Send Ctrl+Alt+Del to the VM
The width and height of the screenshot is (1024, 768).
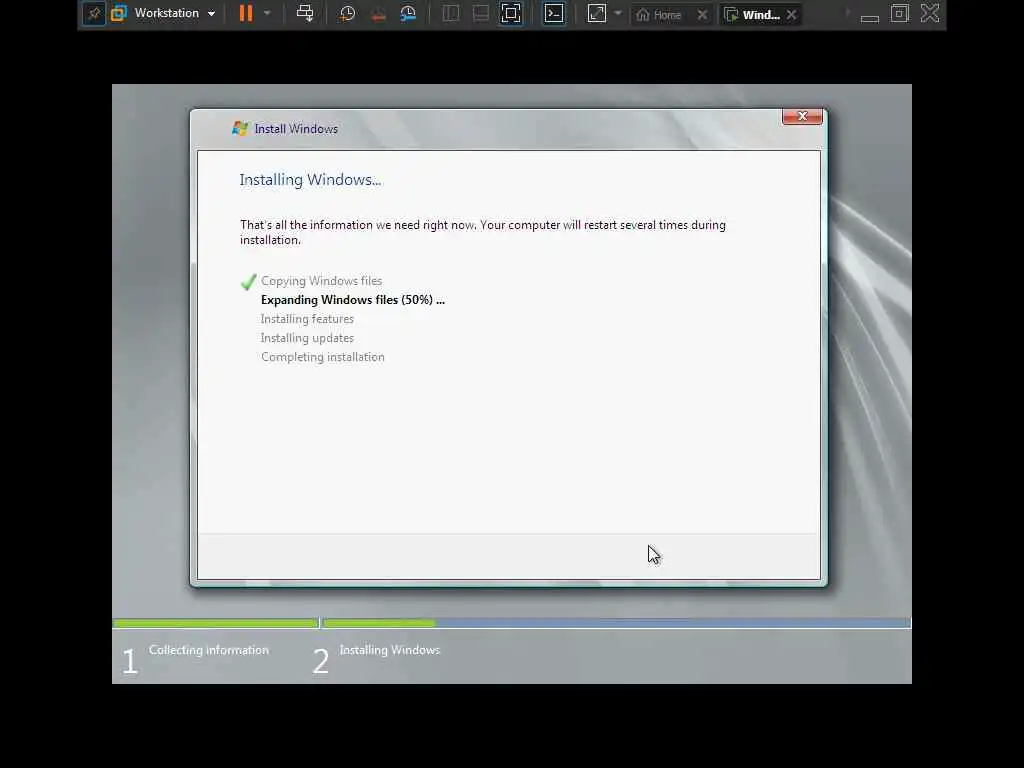click(x=305, y=14)
